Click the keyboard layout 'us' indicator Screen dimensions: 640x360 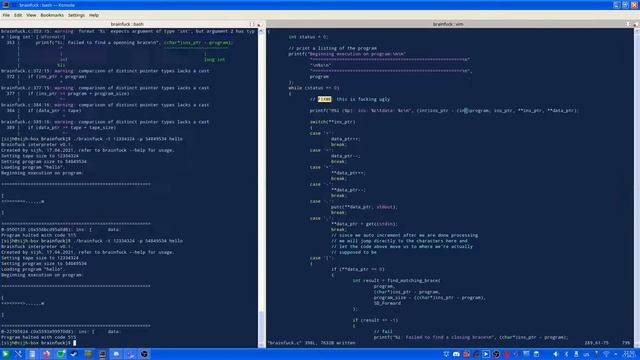[586, 354]
